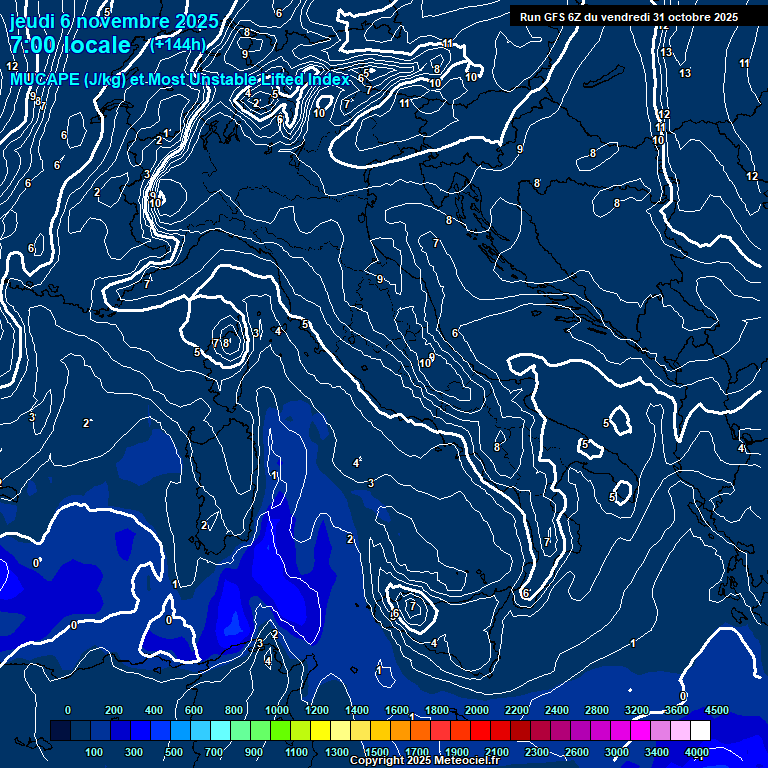
Task: Click the '1400' legend label
Action: point(357,710)
